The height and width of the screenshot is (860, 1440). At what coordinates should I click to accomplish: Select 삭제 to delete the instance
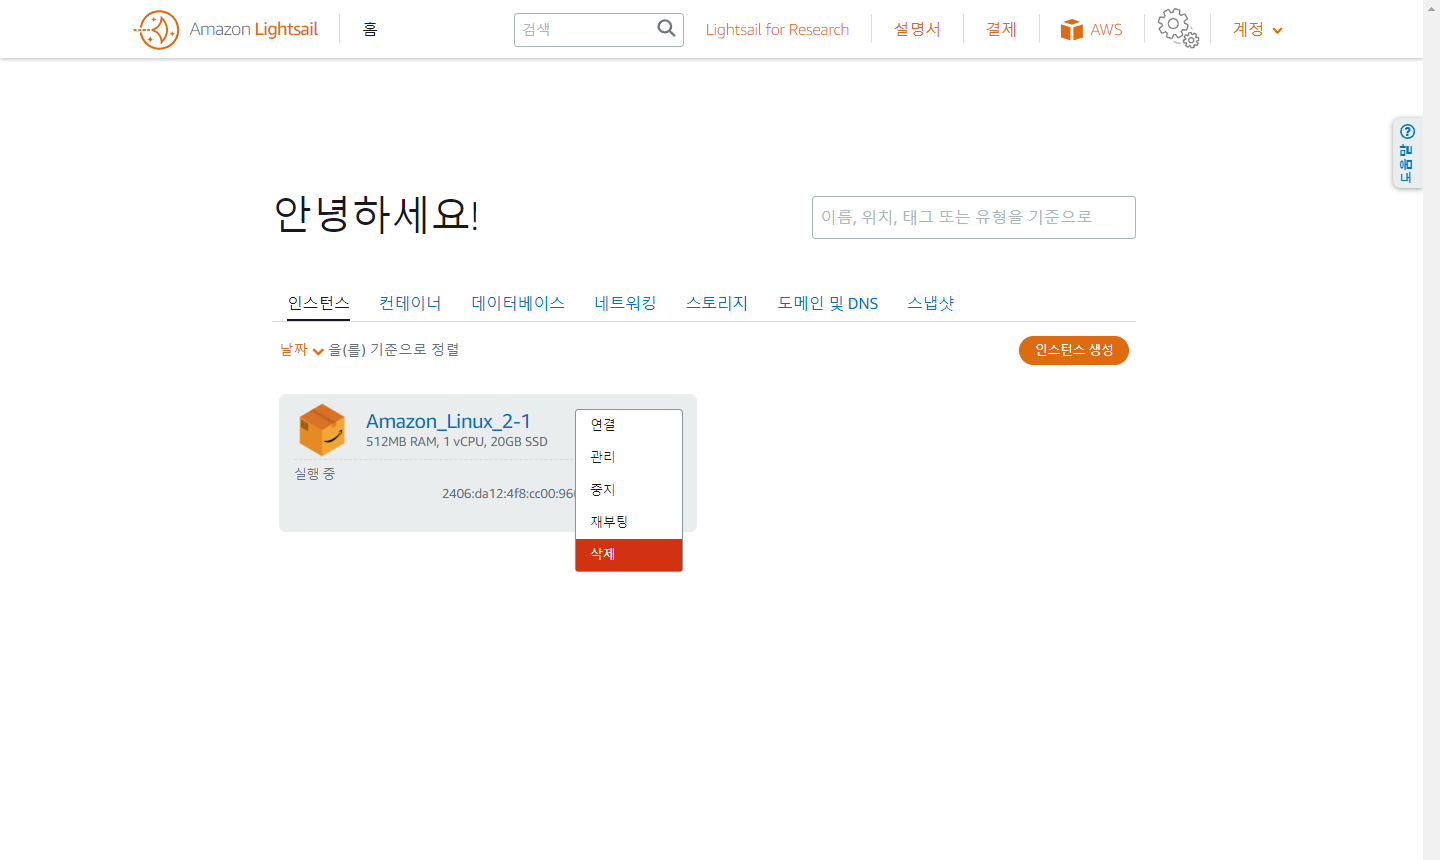pyautogui.click(x=629, y=555)
